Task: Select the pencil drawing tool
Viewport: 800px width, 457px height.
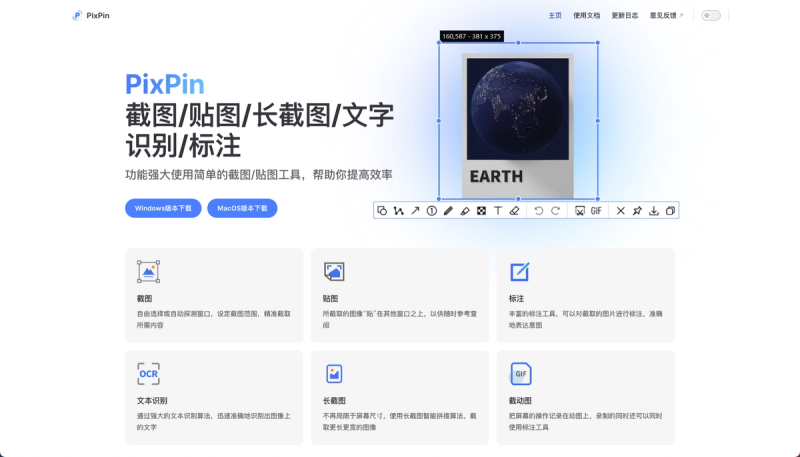Action: 448,211
